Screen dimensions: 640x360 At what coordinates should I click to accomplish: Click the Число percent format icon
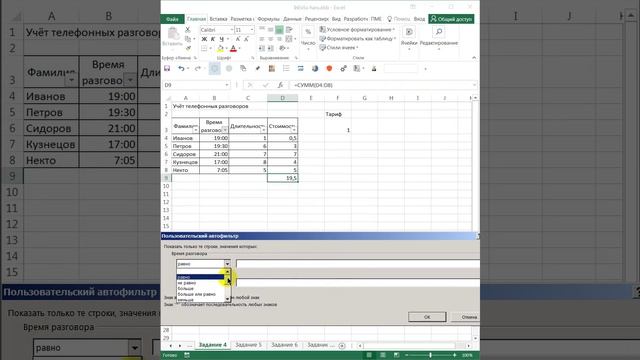coord(308,32)
